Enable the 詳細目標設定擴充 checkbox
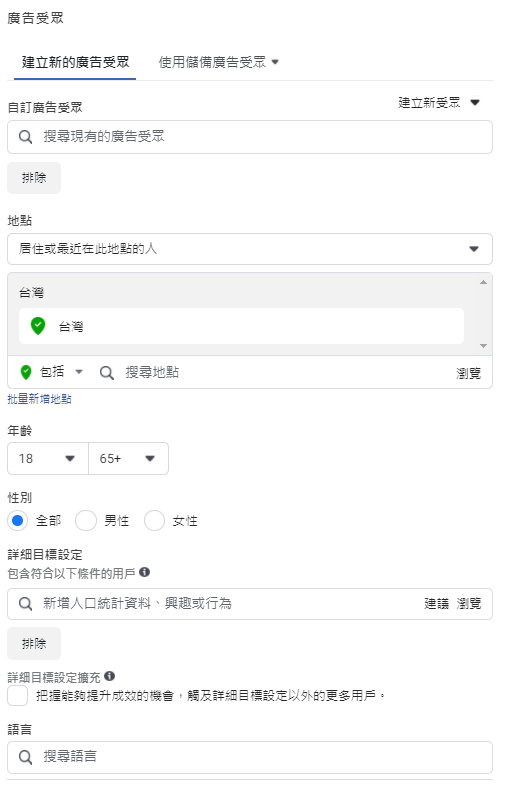The width and height of the screenshot is (505, 789). tap(18, 696)
